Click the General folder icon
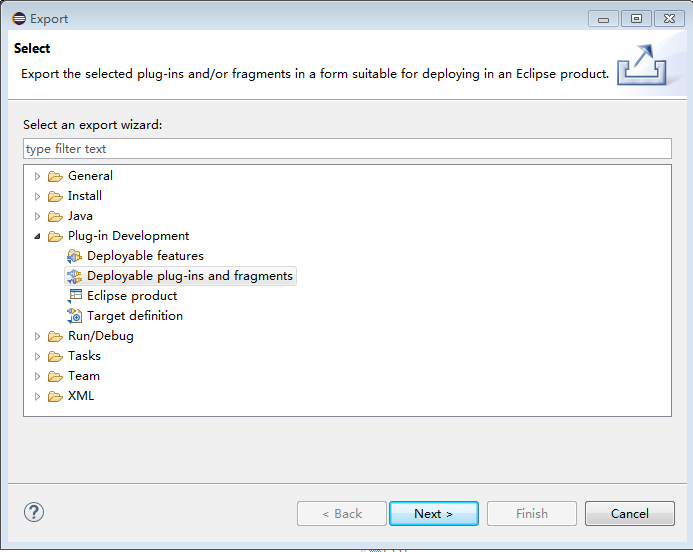This screenshot has width=693, height=552. (55, 176)
